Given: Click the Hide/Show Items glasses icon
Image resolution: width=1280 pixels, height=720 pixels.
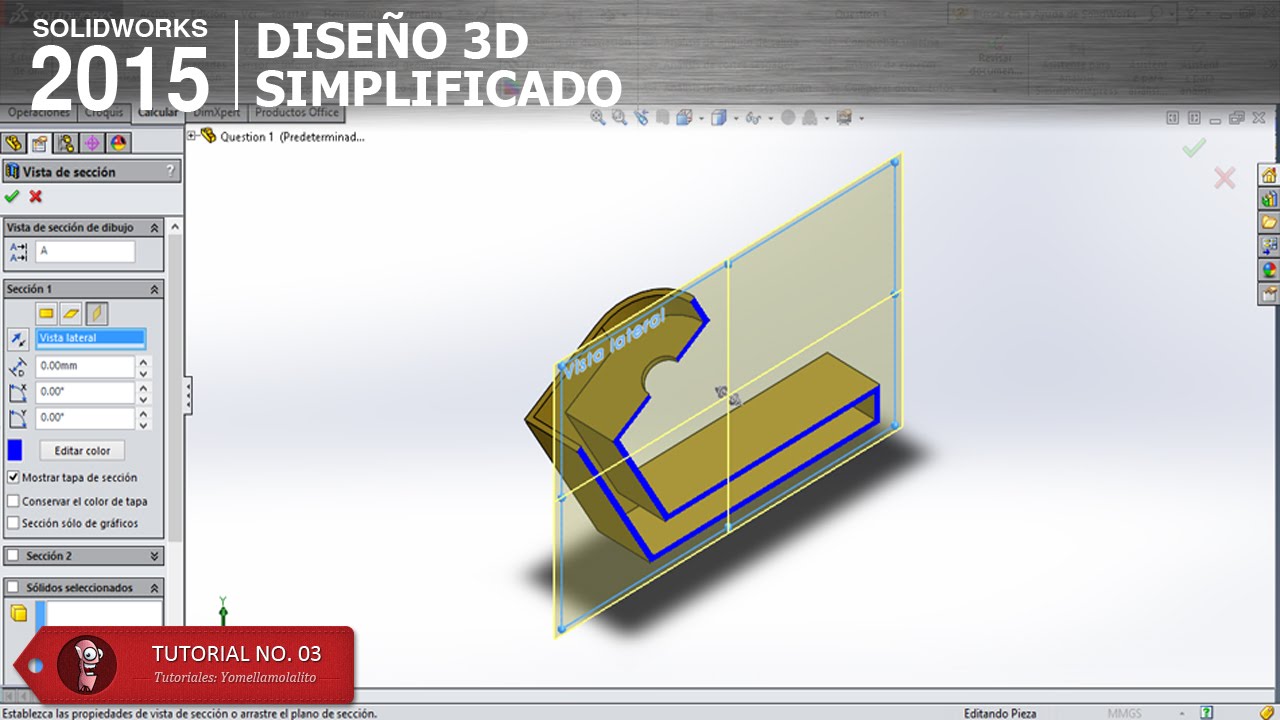Looking at the screenshot, I should coord(752,118).
